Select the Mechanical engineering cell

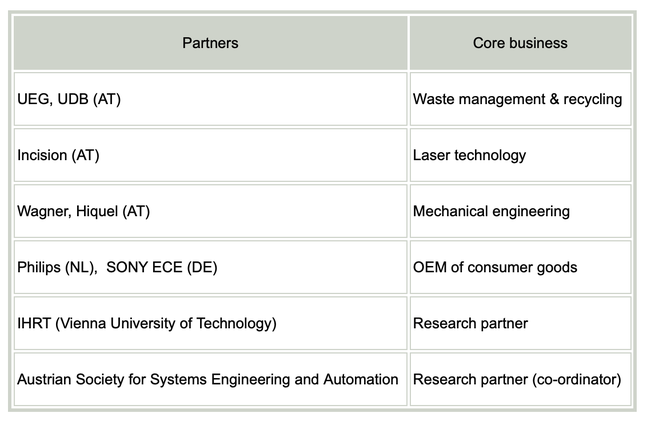click(x=520, y=211)
